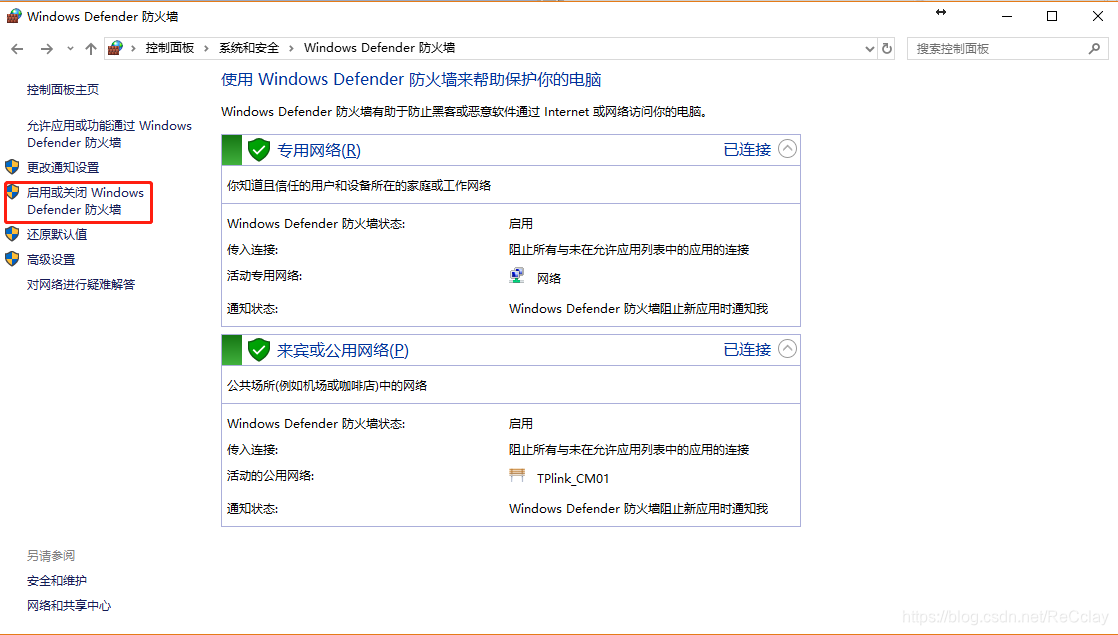Image resolution: width=1118 pixels, height=635 pixels.
Task: Select 控制面板 in the breadcrumb
Action: [170, 48]
